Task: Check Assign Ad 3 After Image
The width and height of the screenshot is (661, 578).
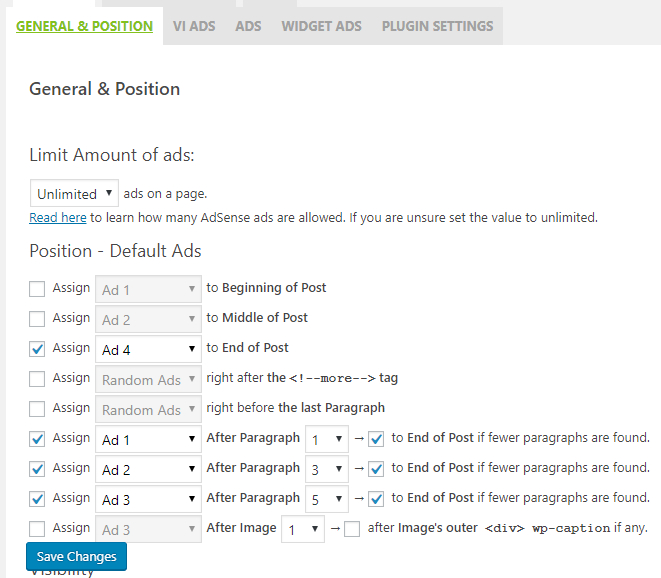Action: [37, 529]
